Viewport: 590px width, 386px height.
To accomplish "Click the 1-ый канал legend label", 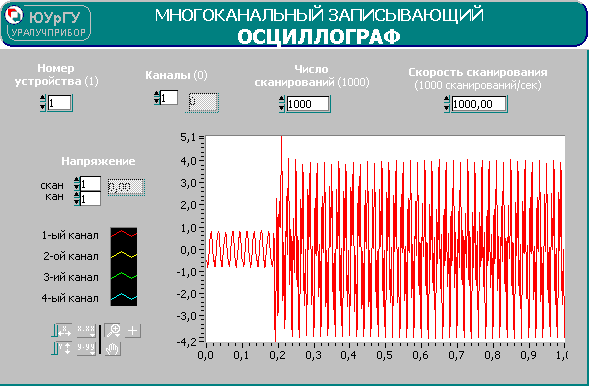I will [x=70, y=236].
